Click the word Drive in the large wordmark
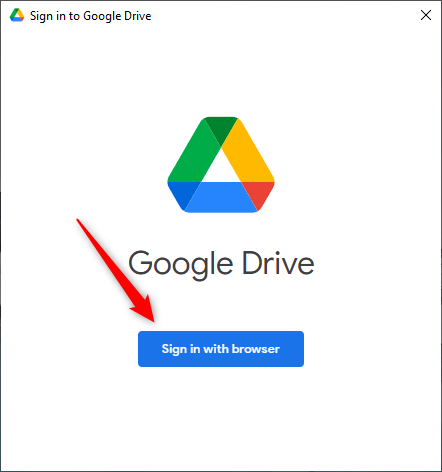Screen dimensions: 442x472 pyautogui.click(x=278, y=263)
